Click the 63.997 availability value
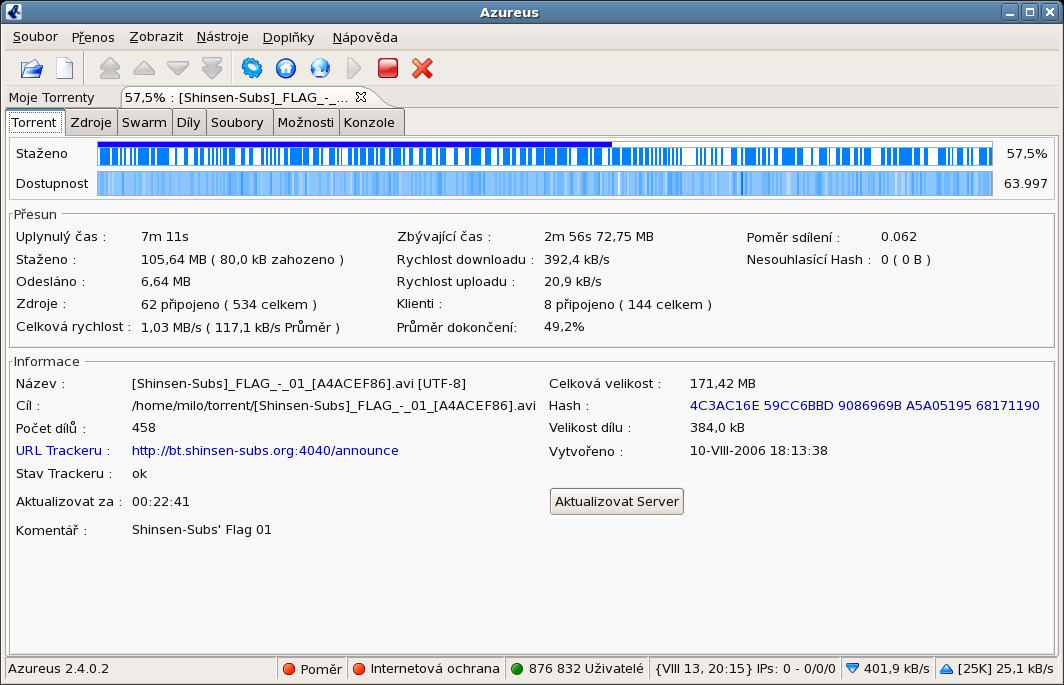 click(1025, 184)
